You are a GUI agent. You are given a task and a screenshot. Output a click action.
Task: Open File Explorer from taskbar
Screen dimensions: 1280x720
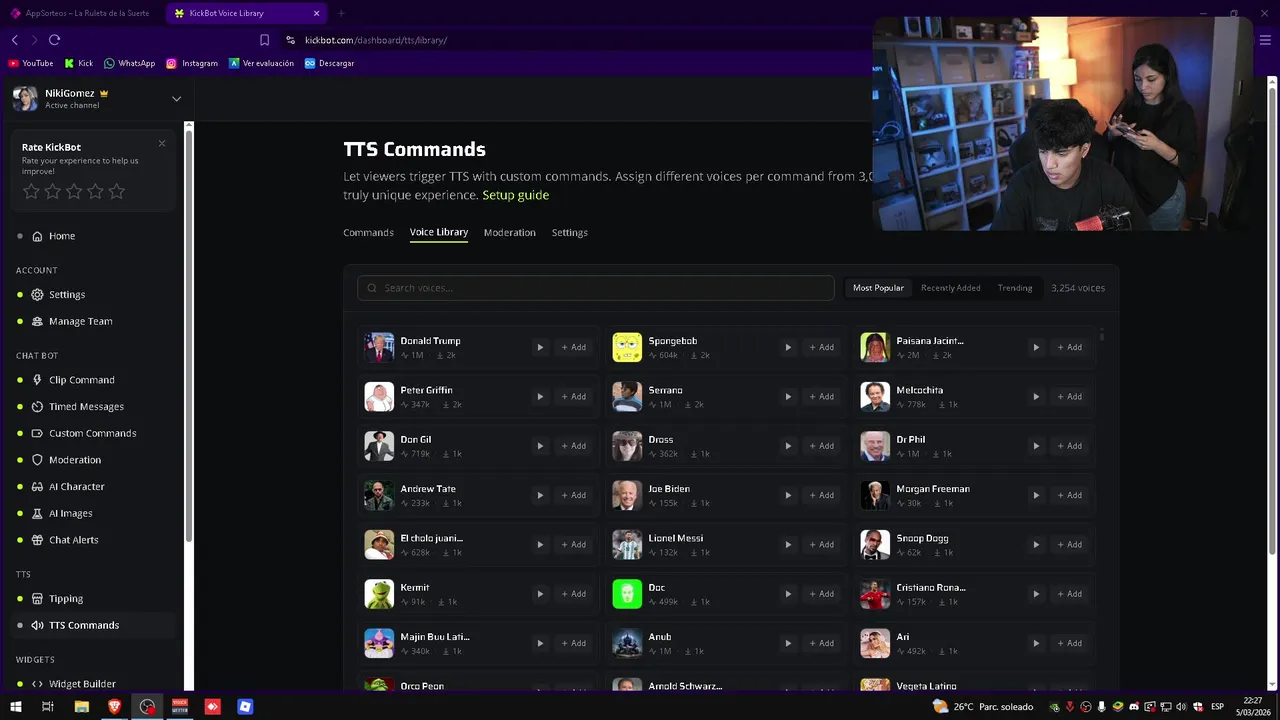pos(82,707)
